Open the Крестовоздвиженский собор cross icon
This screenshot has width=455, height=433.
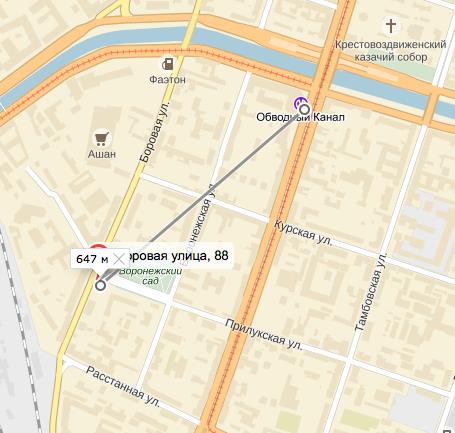click(391, 26)
